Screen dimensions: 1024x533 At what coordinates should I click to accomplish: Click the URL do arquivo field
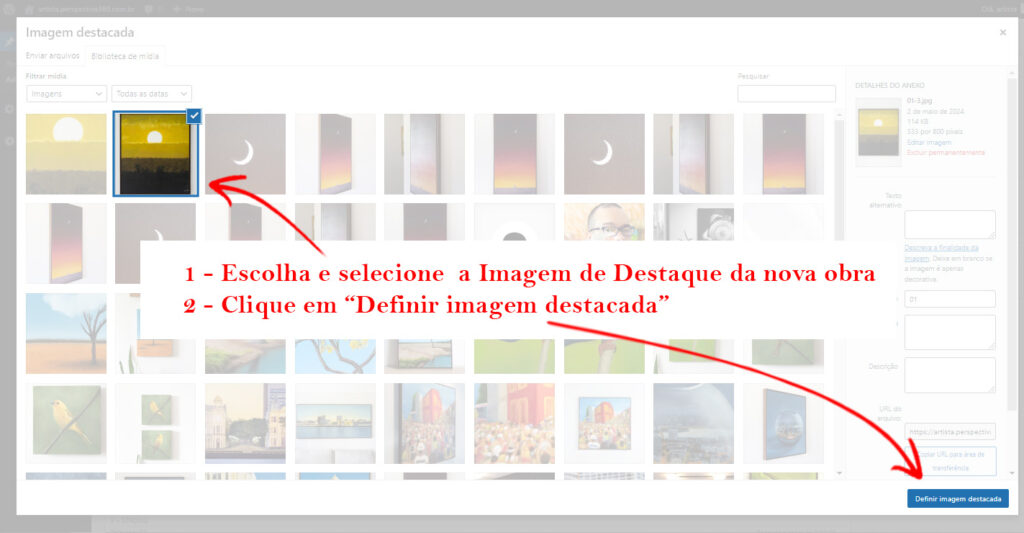(x=950, y=432)
